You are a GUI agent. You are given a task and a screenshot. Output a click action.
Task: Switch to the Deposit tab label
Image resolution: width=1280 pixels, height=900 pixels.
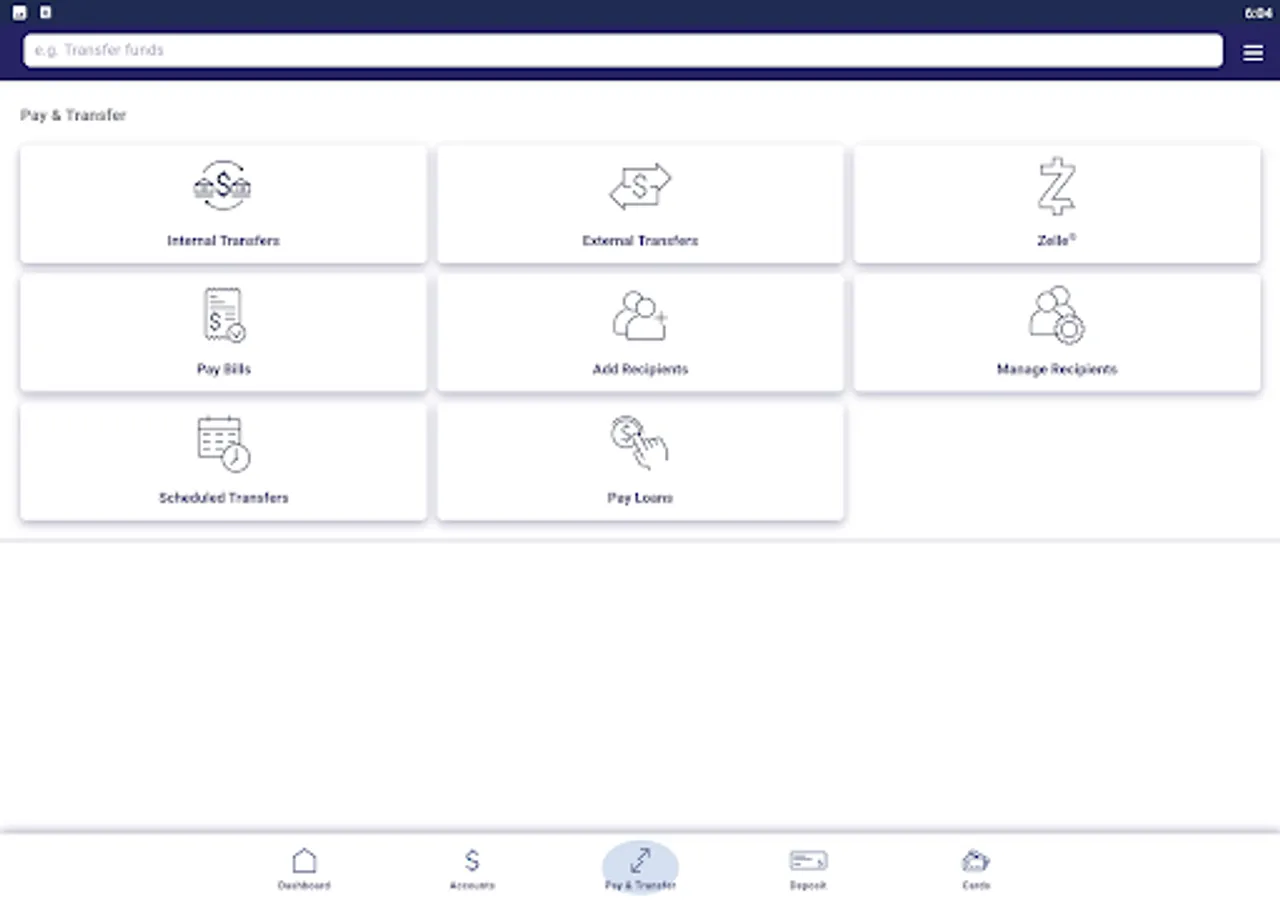[808, 886]
